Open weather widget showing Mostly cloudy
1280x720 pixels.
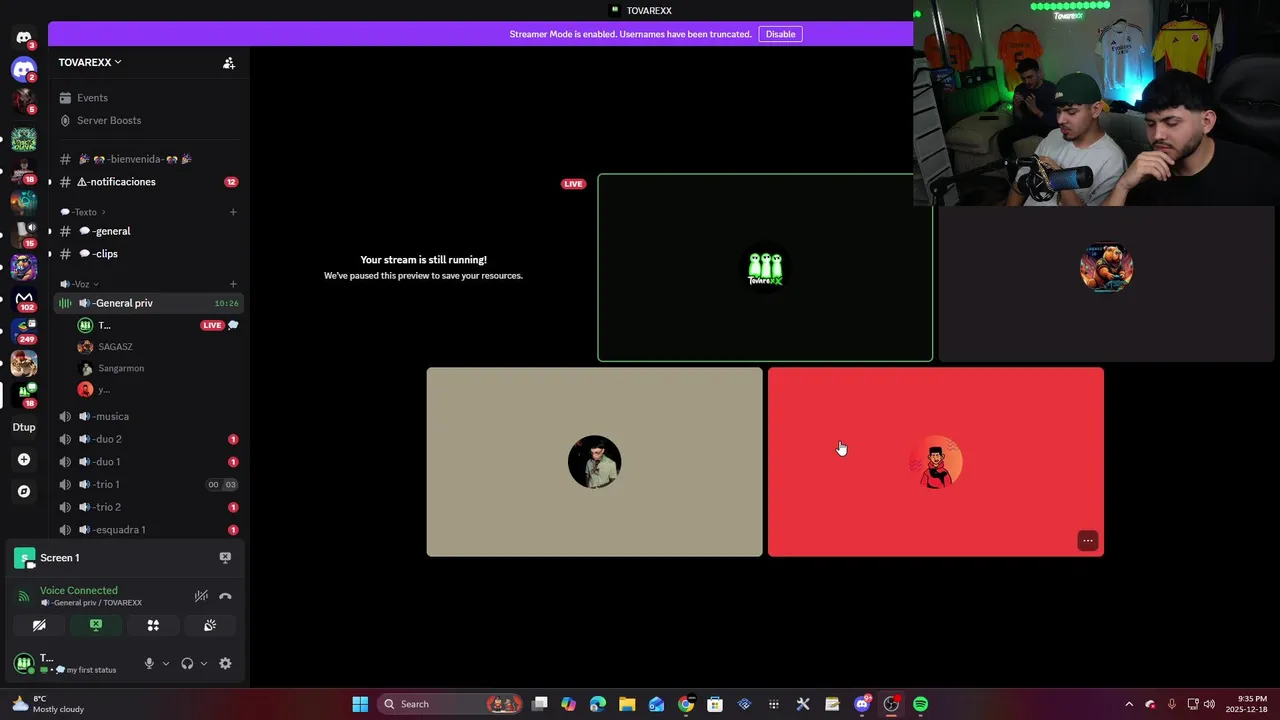coord(48,704)
